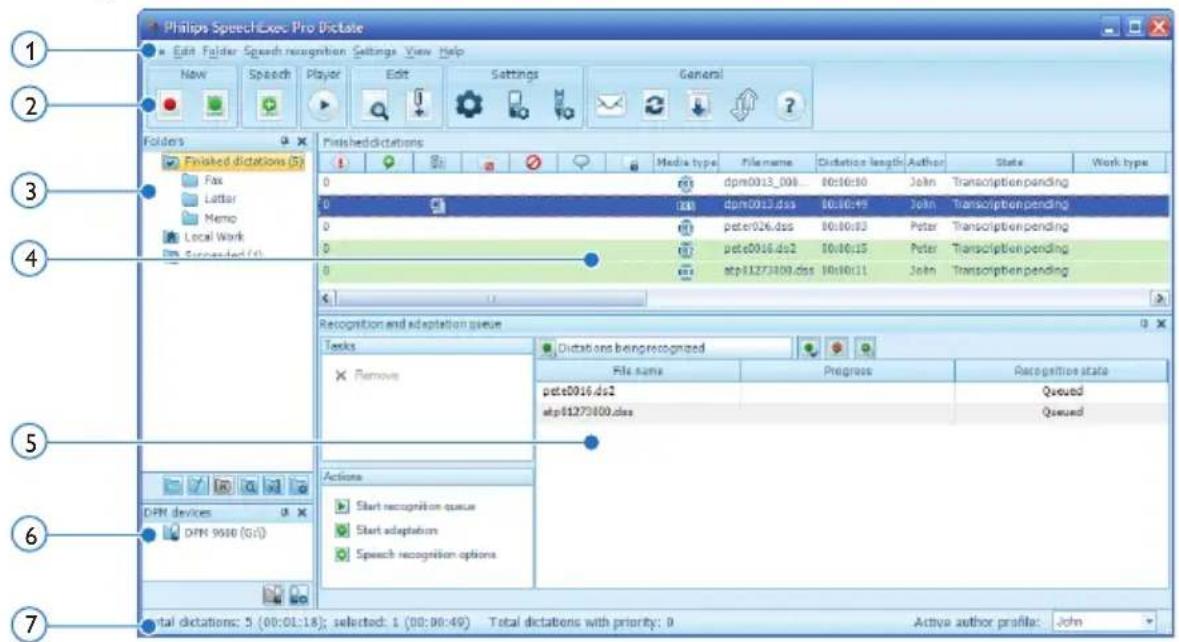Open general settings via large gear icon

pyautogui.click(x=470, y=105)
